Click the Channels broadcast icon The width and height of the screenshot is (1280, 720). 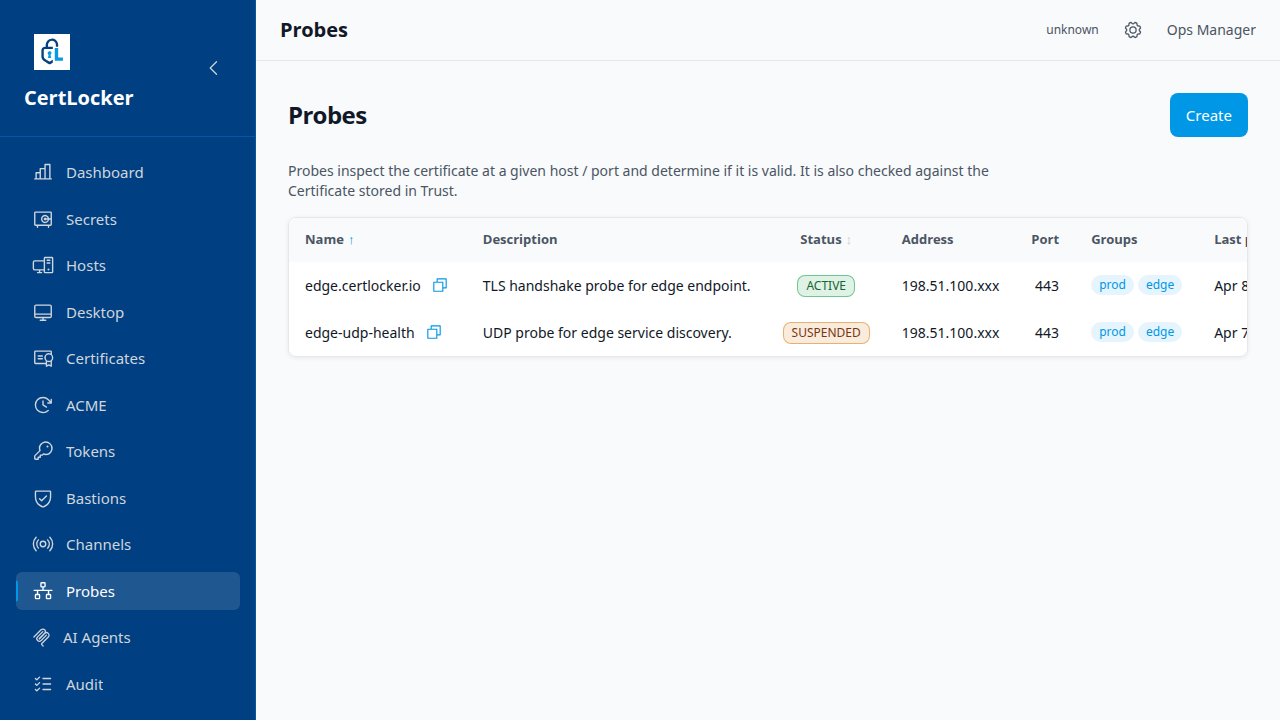(43, 545)
